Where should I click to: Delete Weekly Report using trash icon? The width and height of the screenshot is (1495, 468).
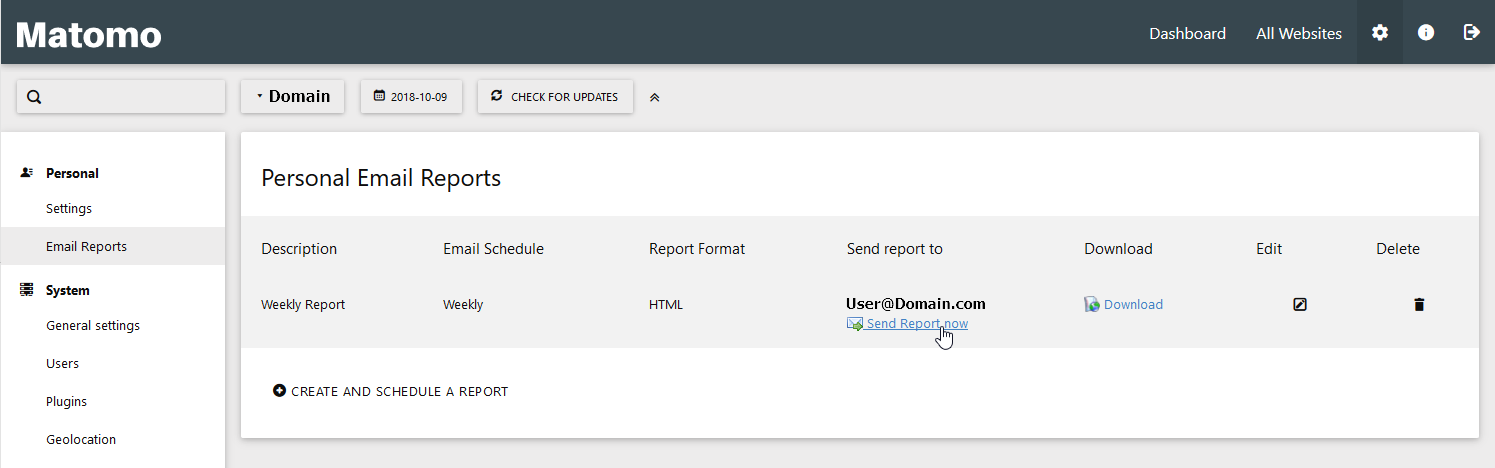click(1418, 304)
